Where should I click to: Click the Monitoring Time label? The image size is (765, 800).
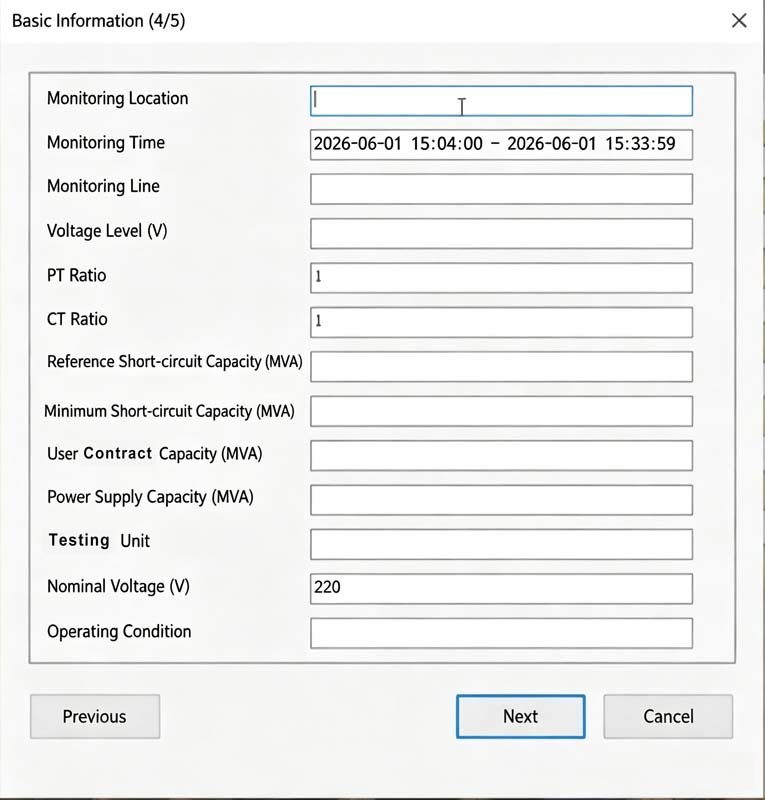pos(106,142)
